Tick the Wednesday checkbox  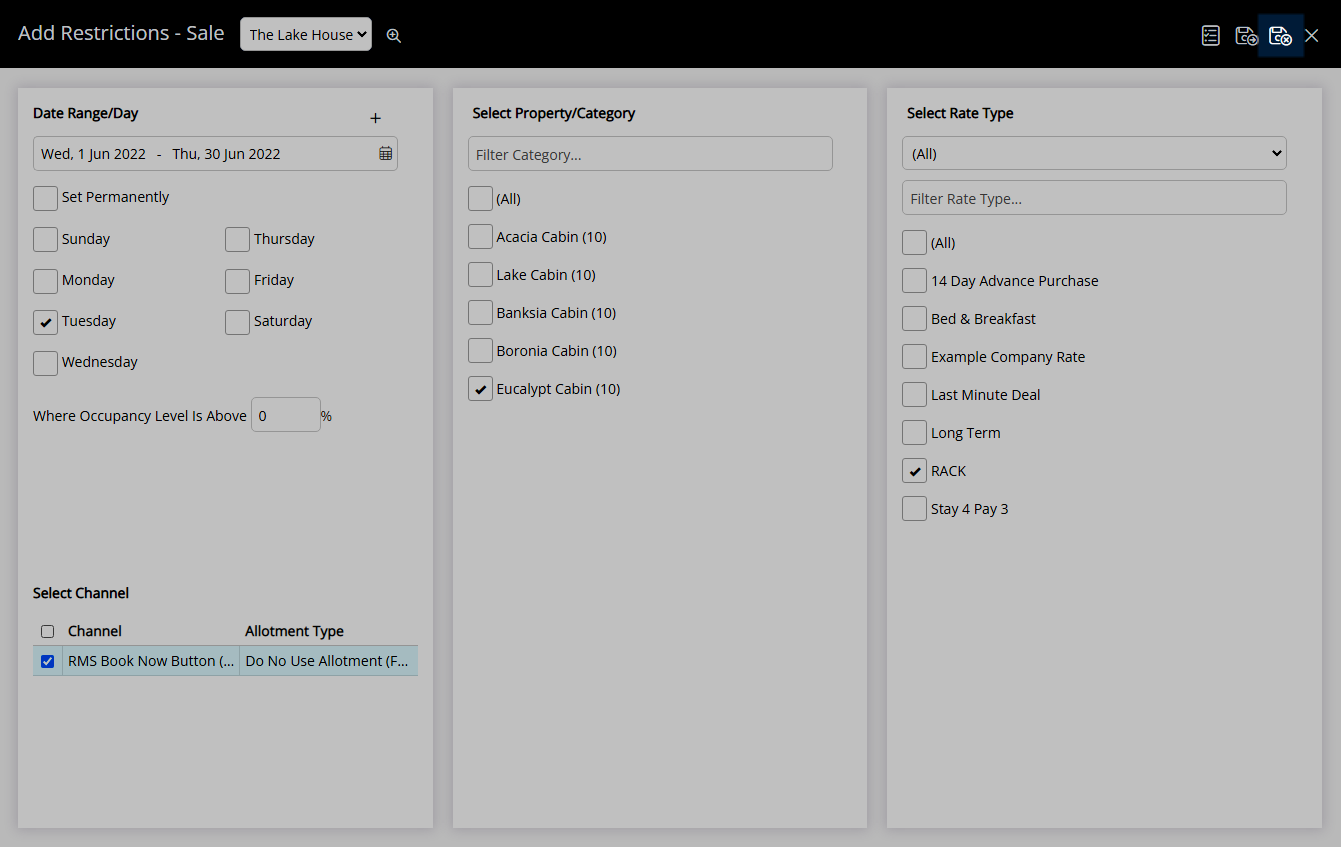coord(46,363)
